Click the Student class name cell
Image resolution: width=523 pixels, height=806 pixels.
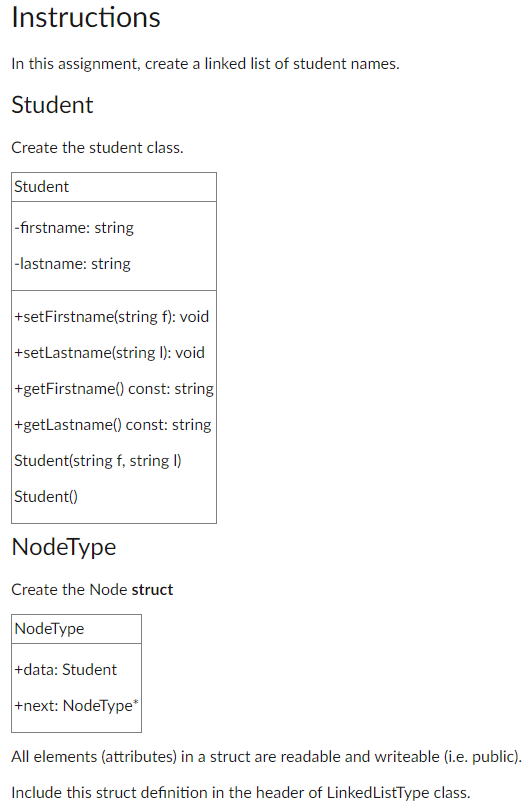pos(114,187)
